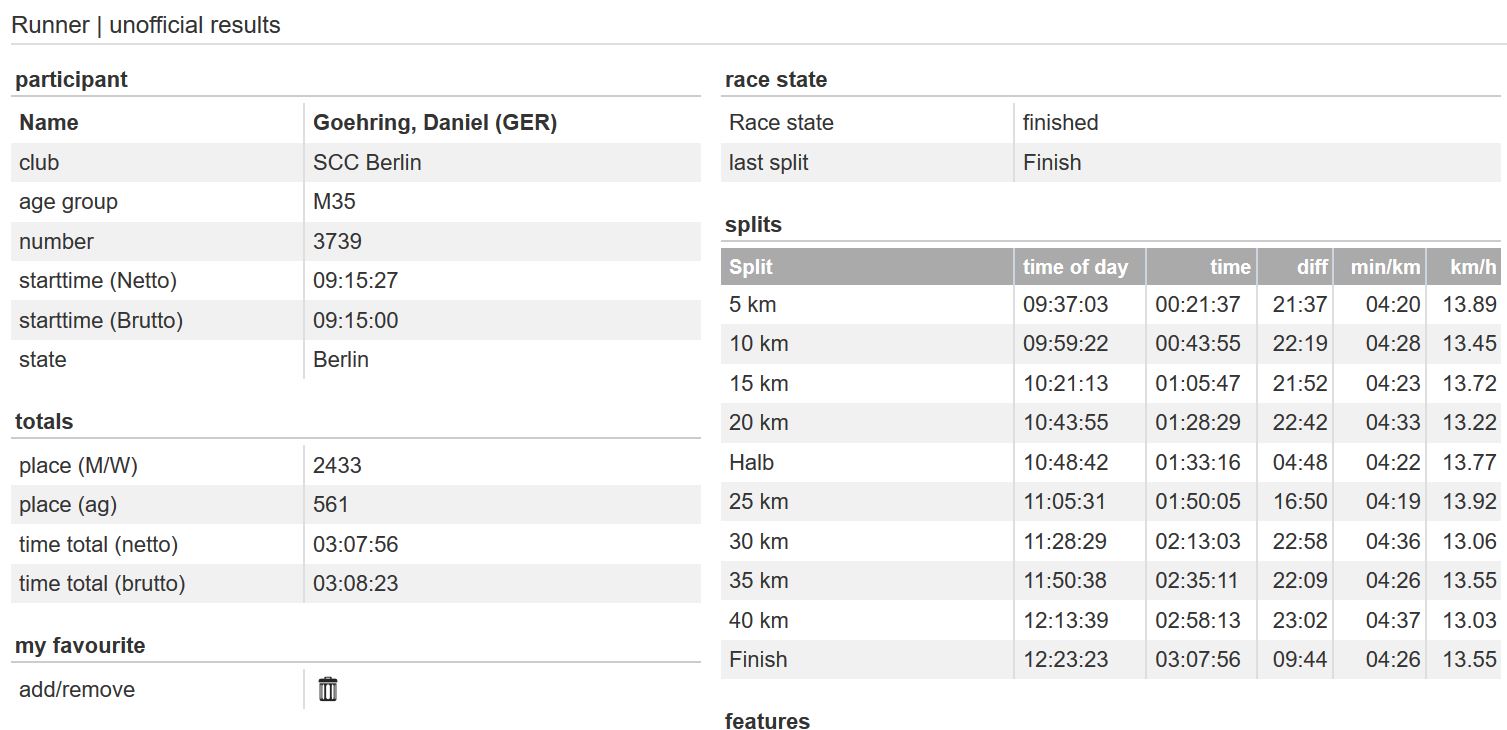Click the Race state value finished
The height and width of the screenshot is (730, 1507).
point(1060,123)
